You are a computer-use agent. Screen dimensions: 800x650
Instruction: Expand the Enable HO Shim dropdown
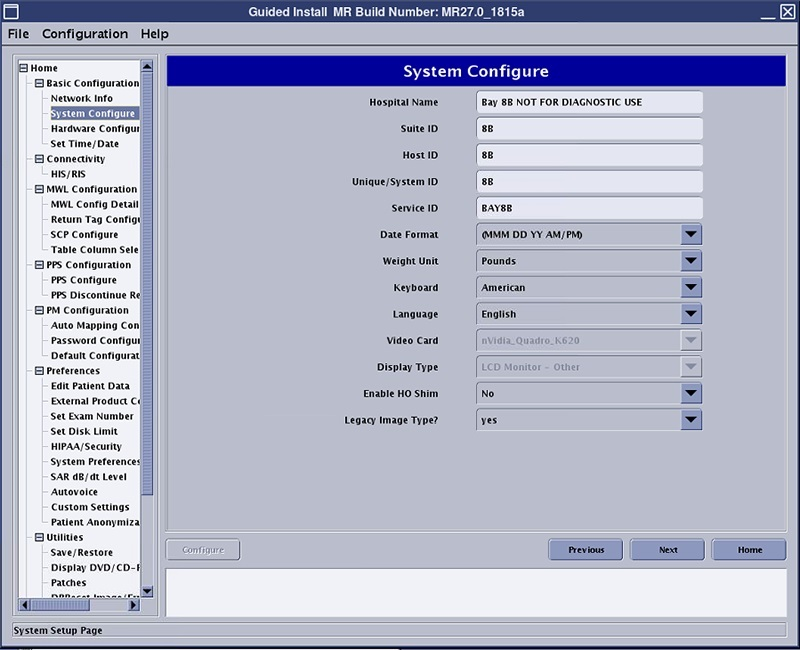[691, 394]
